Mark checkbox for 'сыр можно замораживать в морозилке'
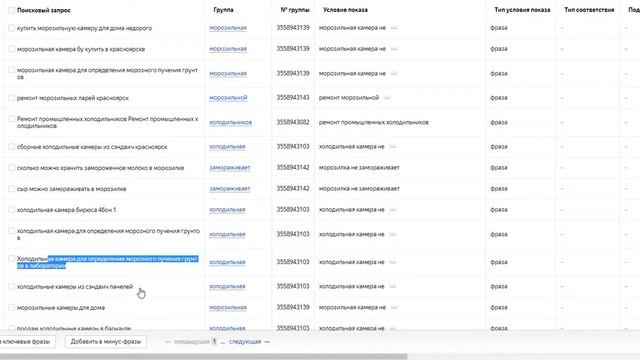The height and width of the screenshot is (360, 640). point(11,189)
